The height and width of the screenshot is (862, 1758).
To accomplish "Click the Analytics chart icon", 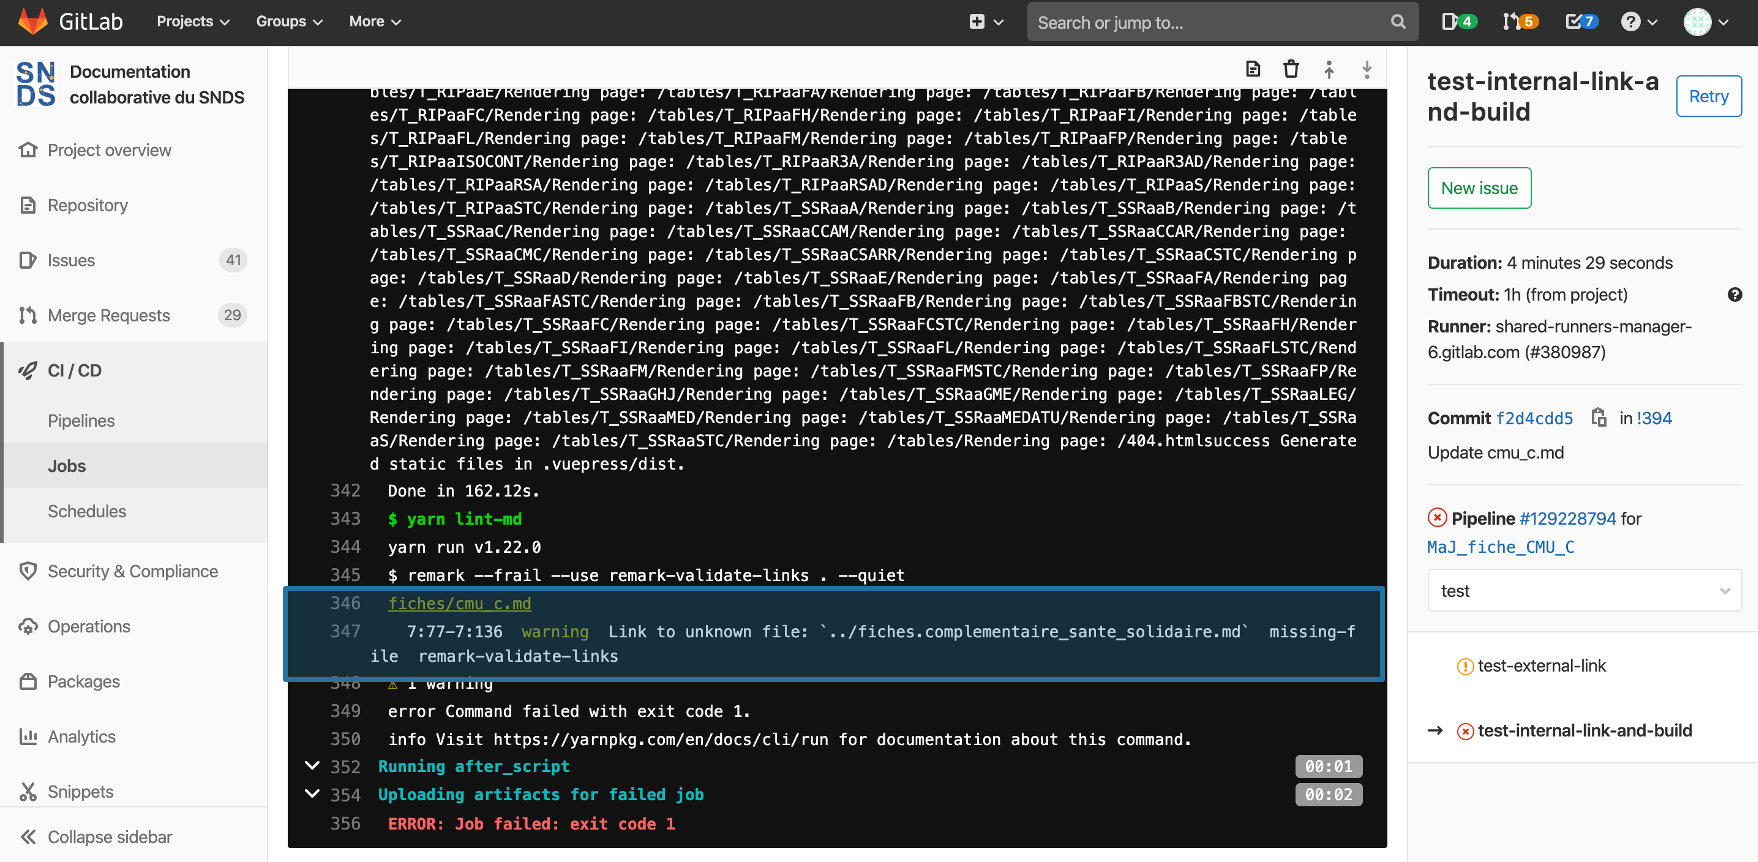I will pyautogui.click(x=28, y=736).
